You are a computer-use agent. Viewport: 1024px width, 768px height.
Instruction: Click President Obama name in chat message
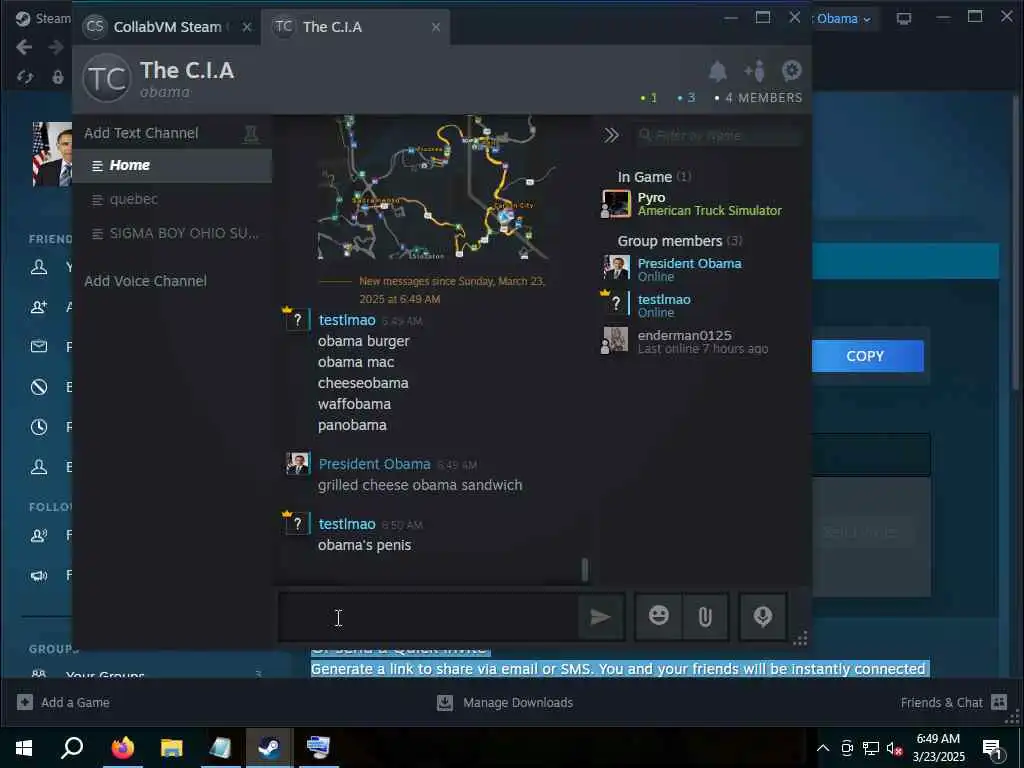click(374, 464)
